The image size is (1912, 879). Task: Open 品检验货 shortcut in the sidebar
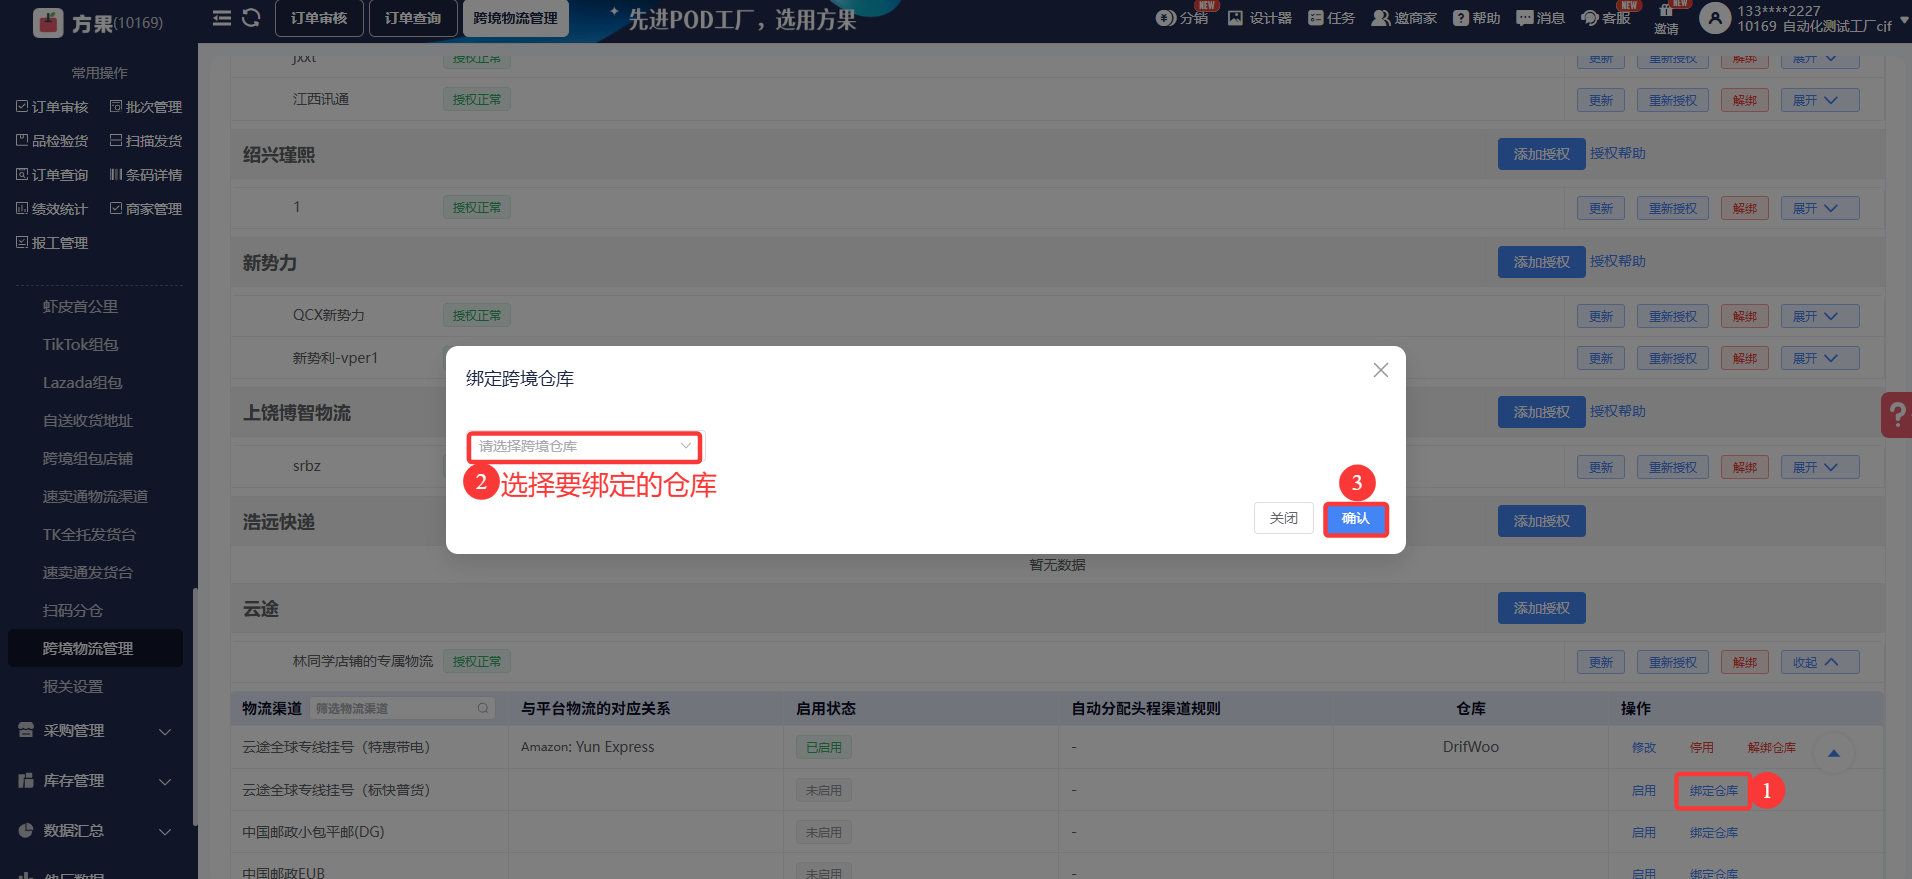coord(52,141)
